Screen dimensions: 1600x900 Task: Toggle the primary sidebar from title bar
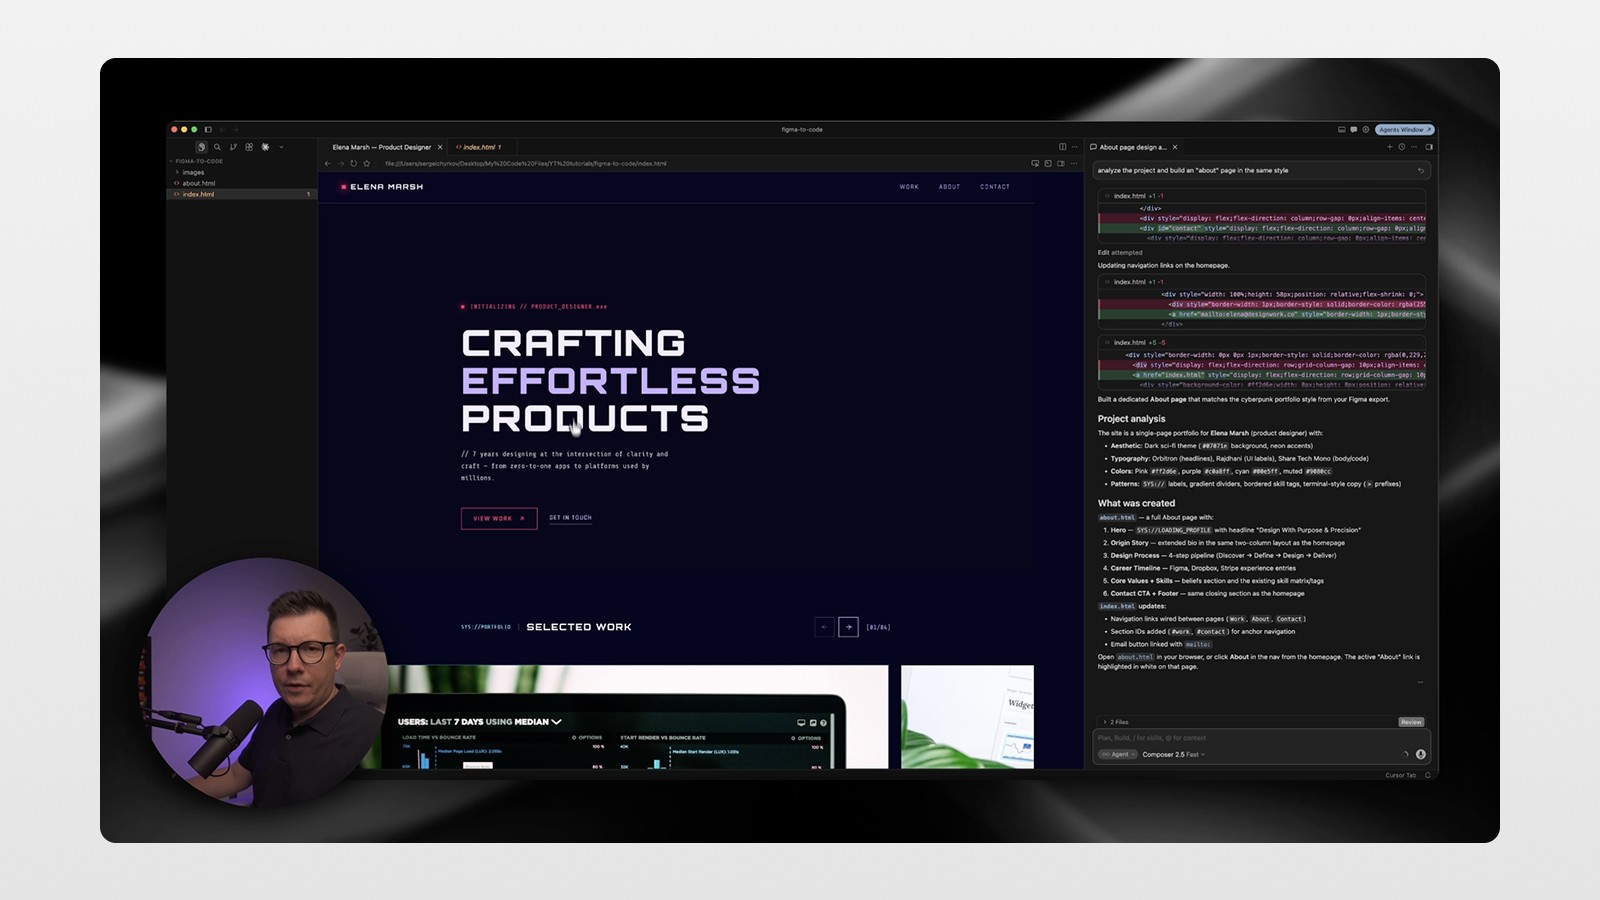[x=208, y=129]
